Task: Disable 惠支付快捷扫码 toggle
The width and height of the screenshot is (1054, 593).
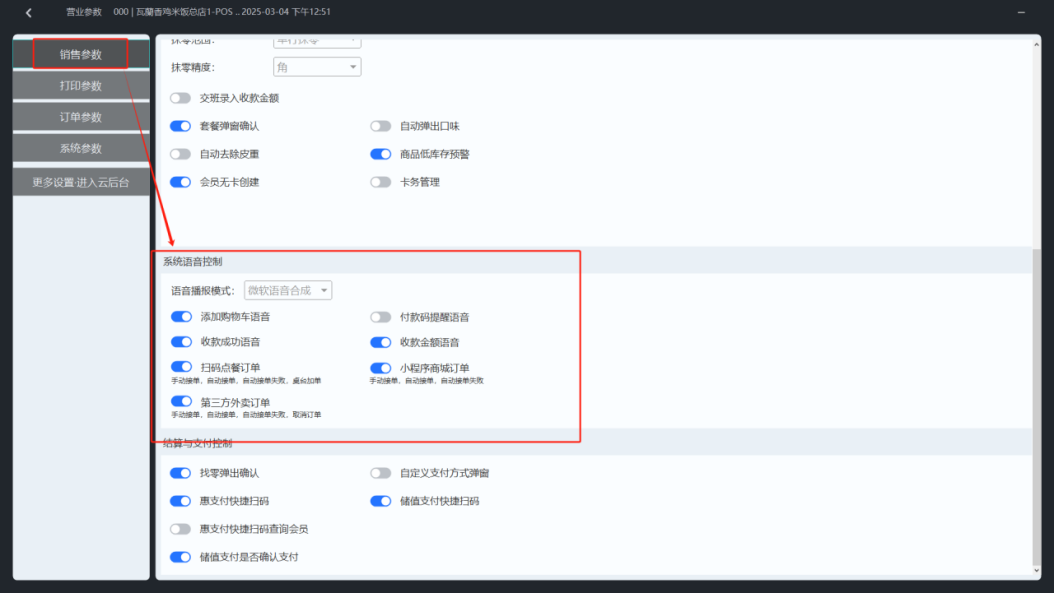Action: [x=180, y=501]
